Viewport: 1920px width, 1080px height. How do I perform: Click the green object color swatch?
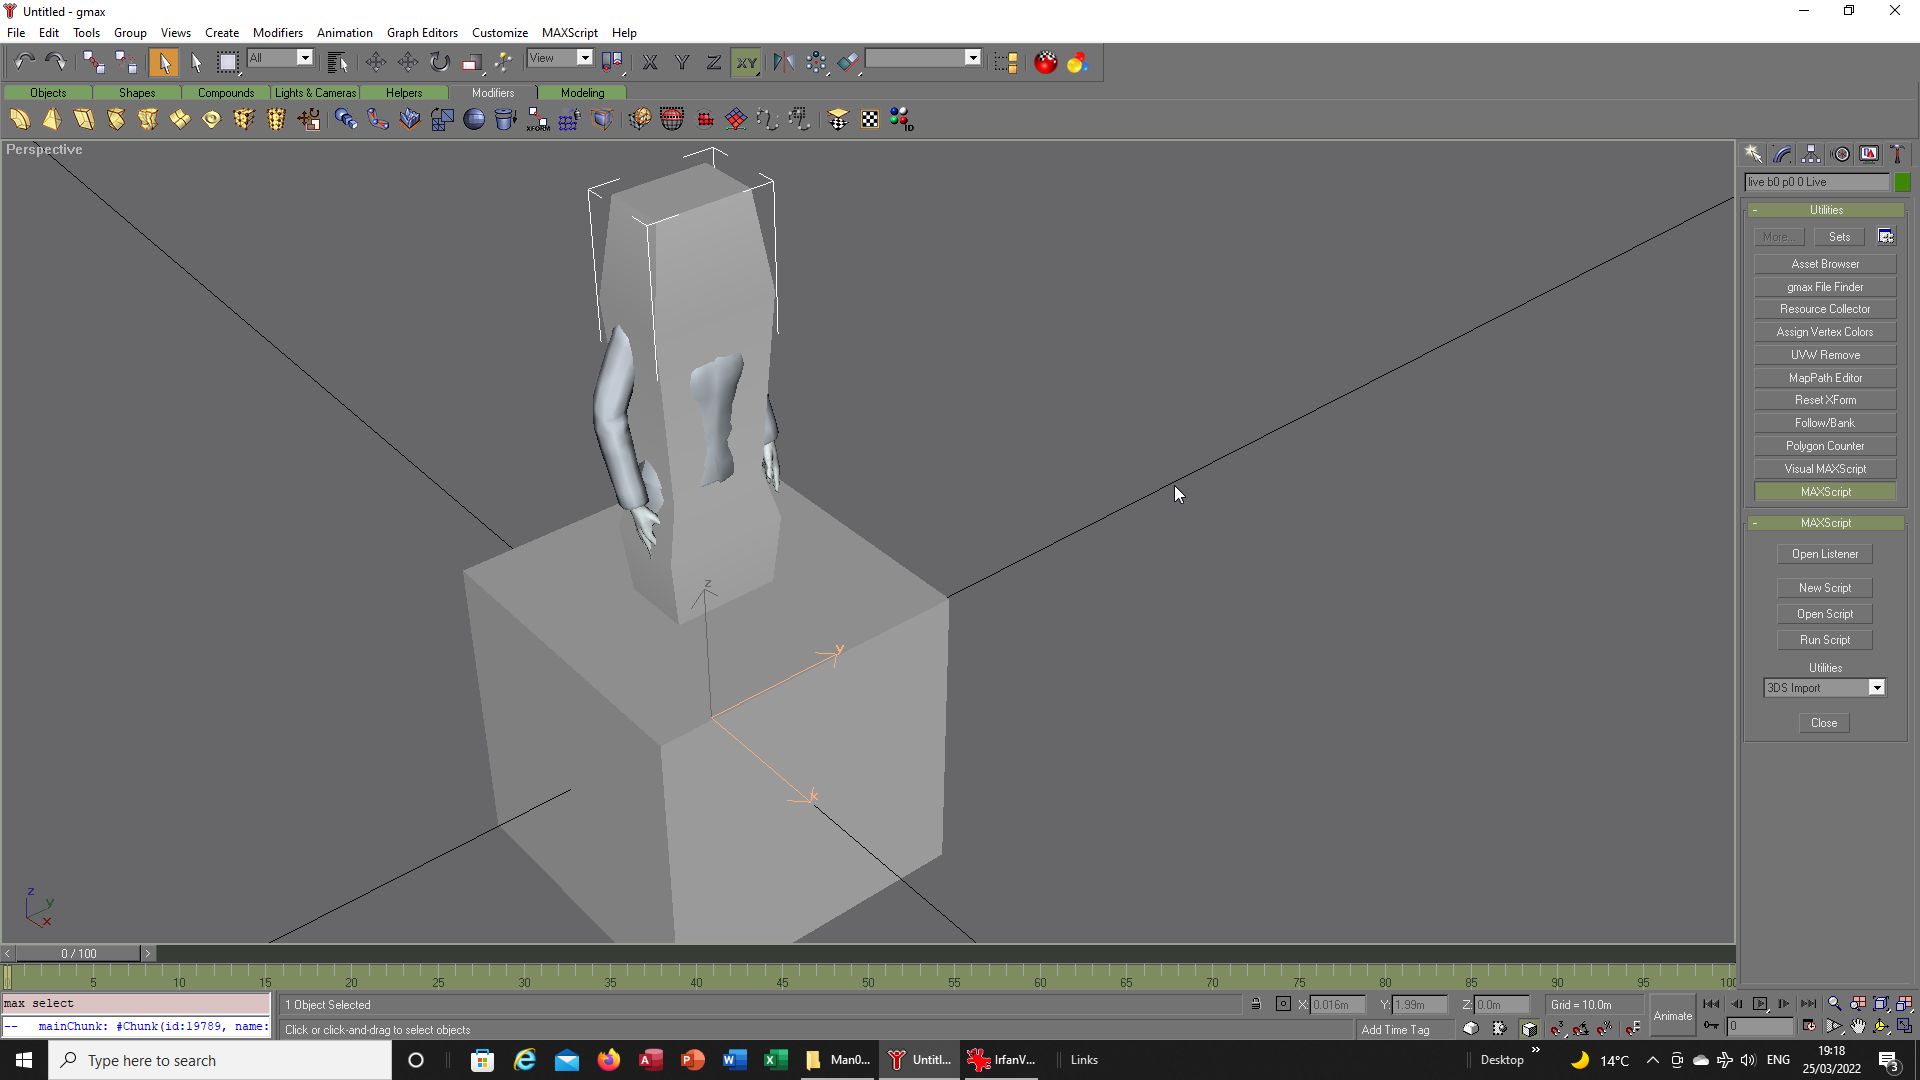pos(1902,182)
